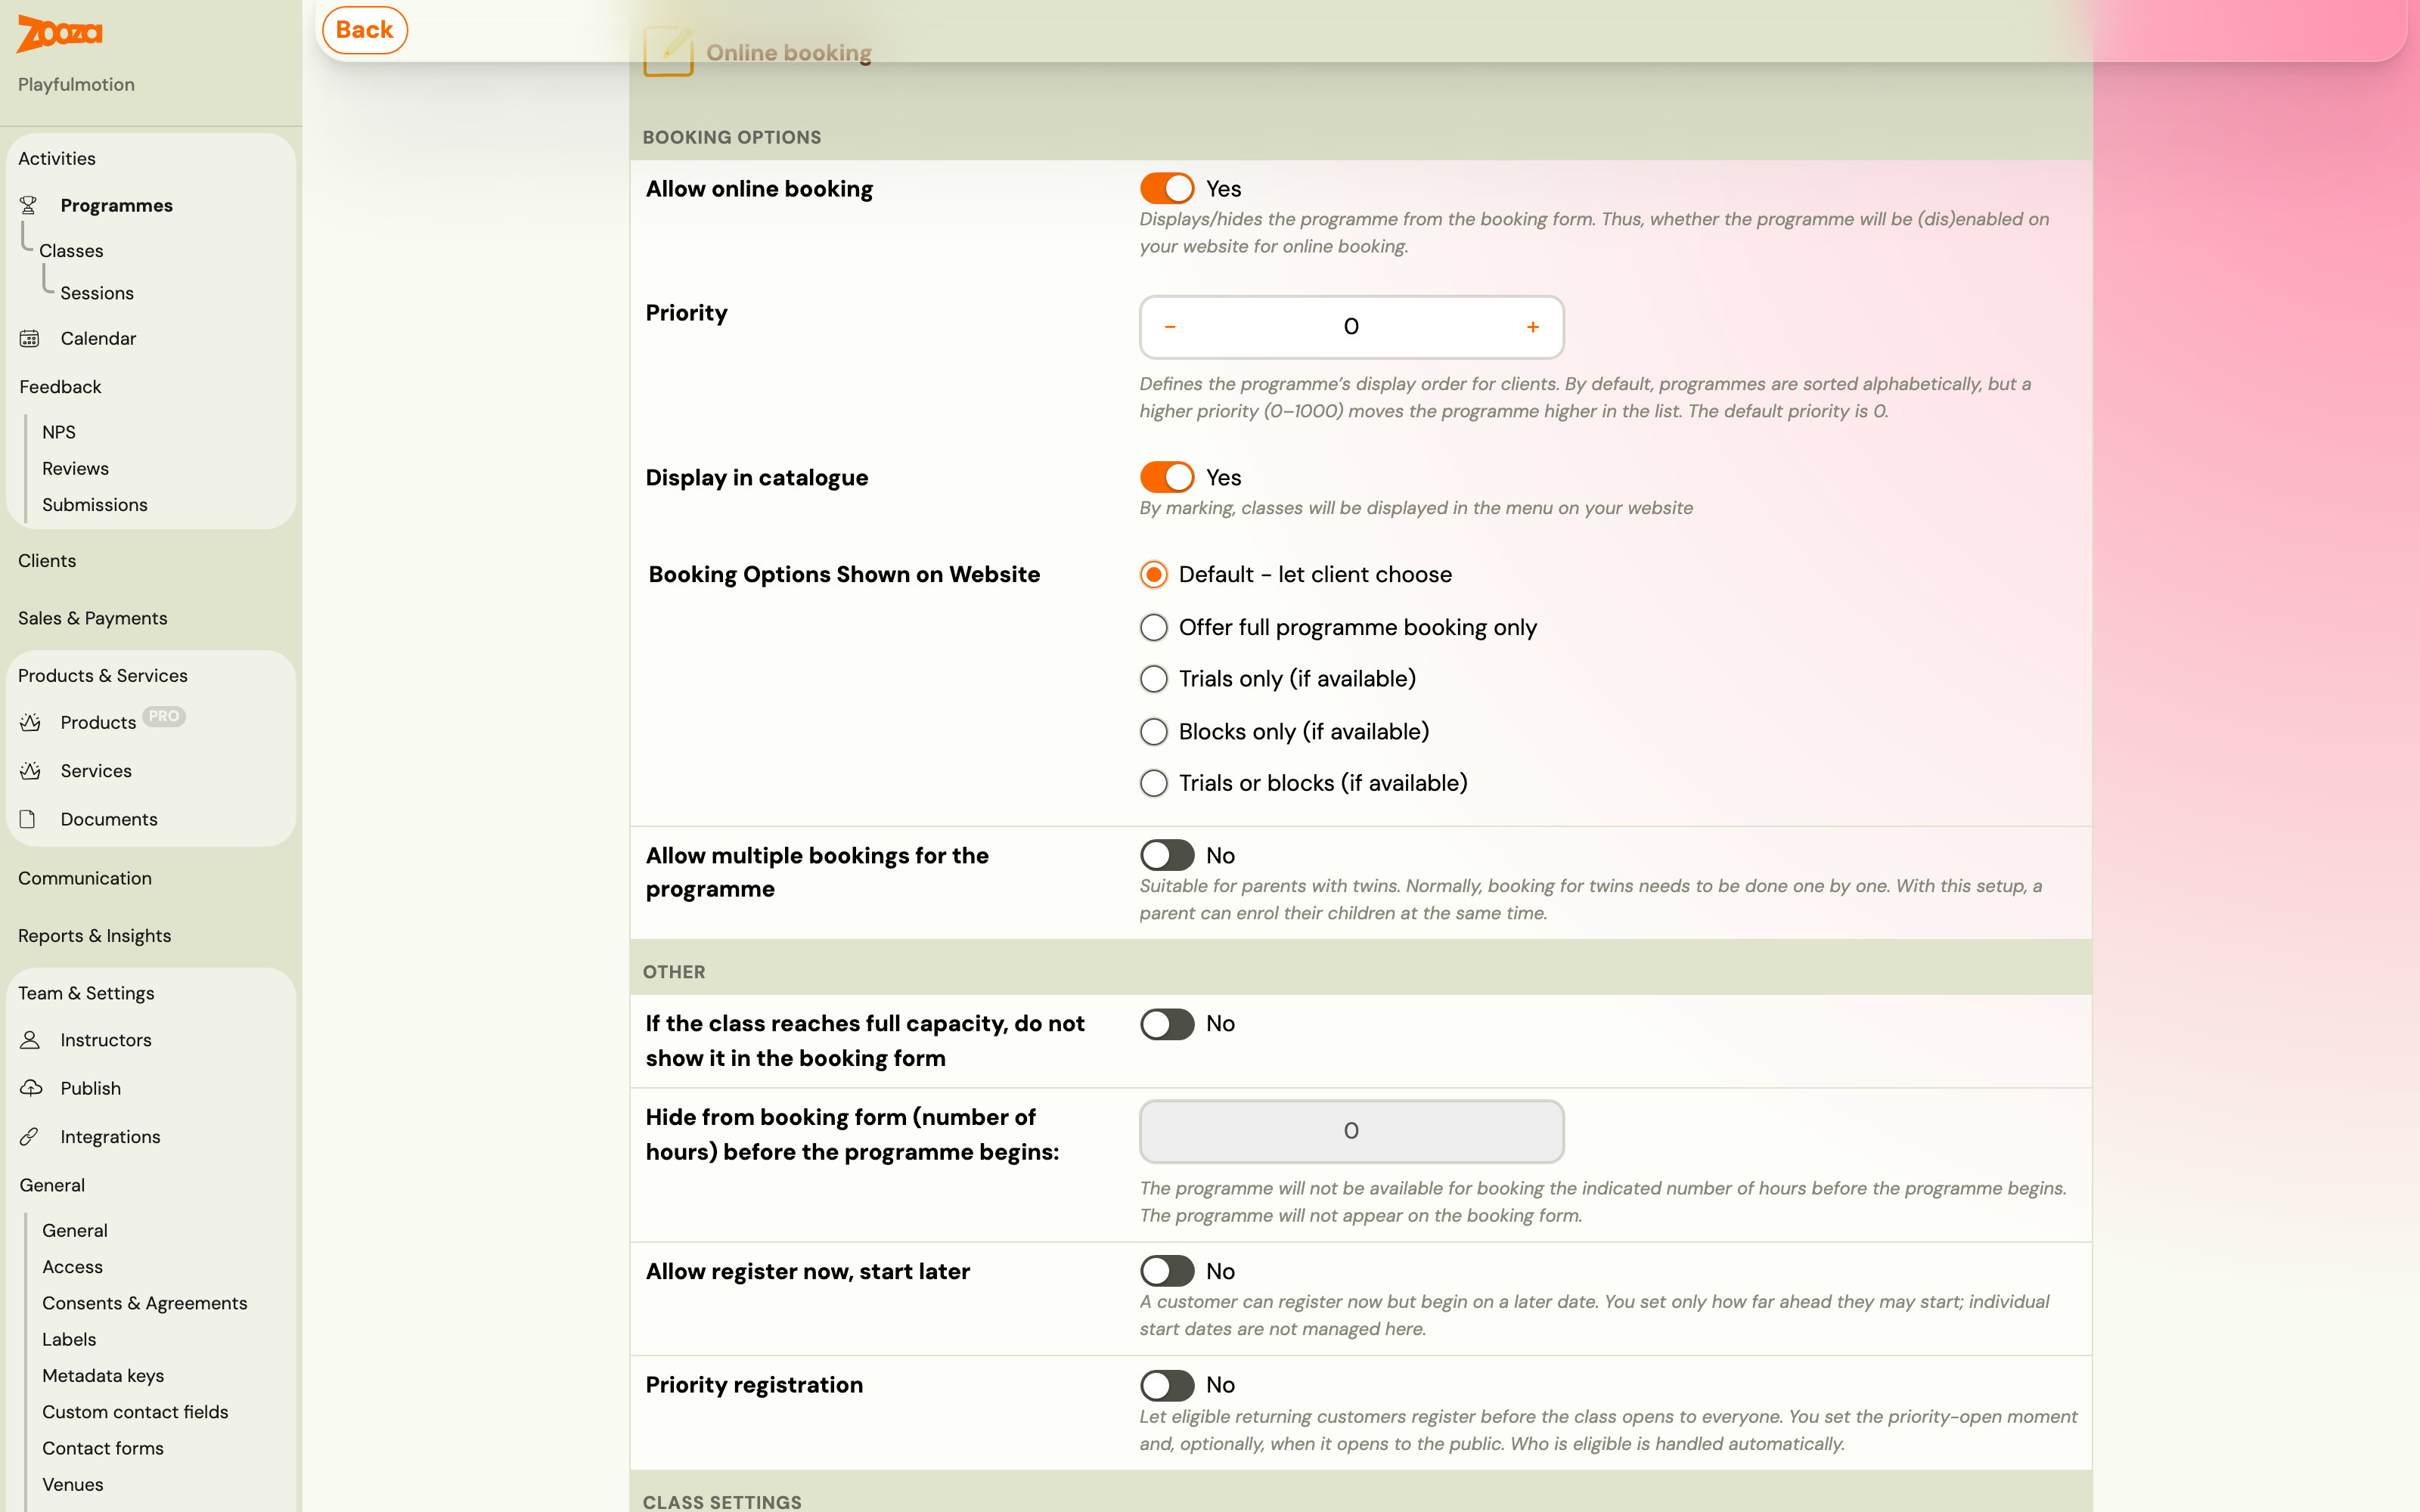
Task: Increase Priority with plus button
Action: pos(1533,327)
